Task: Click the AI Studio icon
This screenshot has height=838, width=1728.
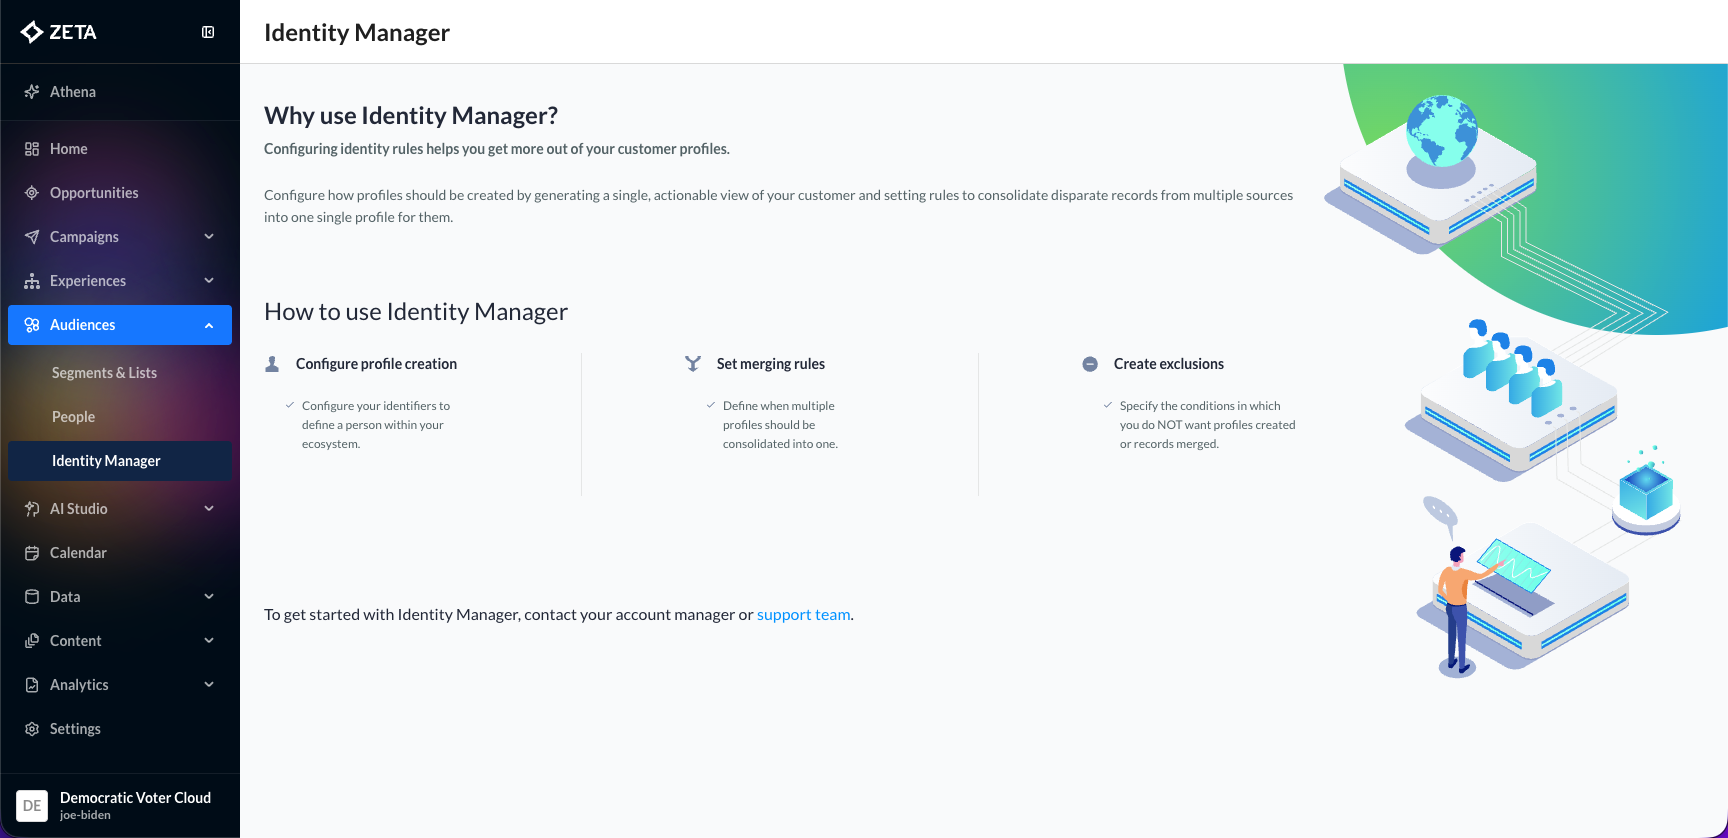Action: 32,509
